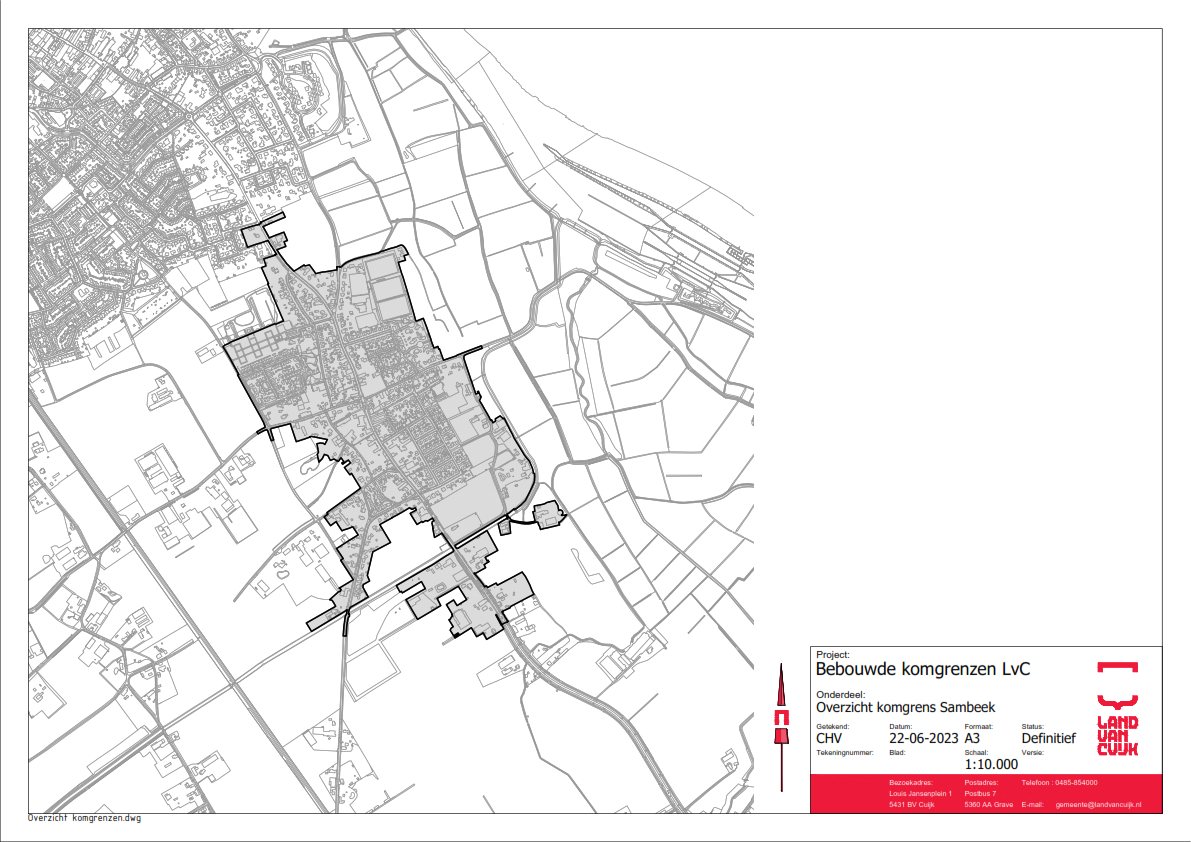Click the postal address 'Postbus 7'
The height and width of the screenshot is (842, 1191).
[980, 793]
